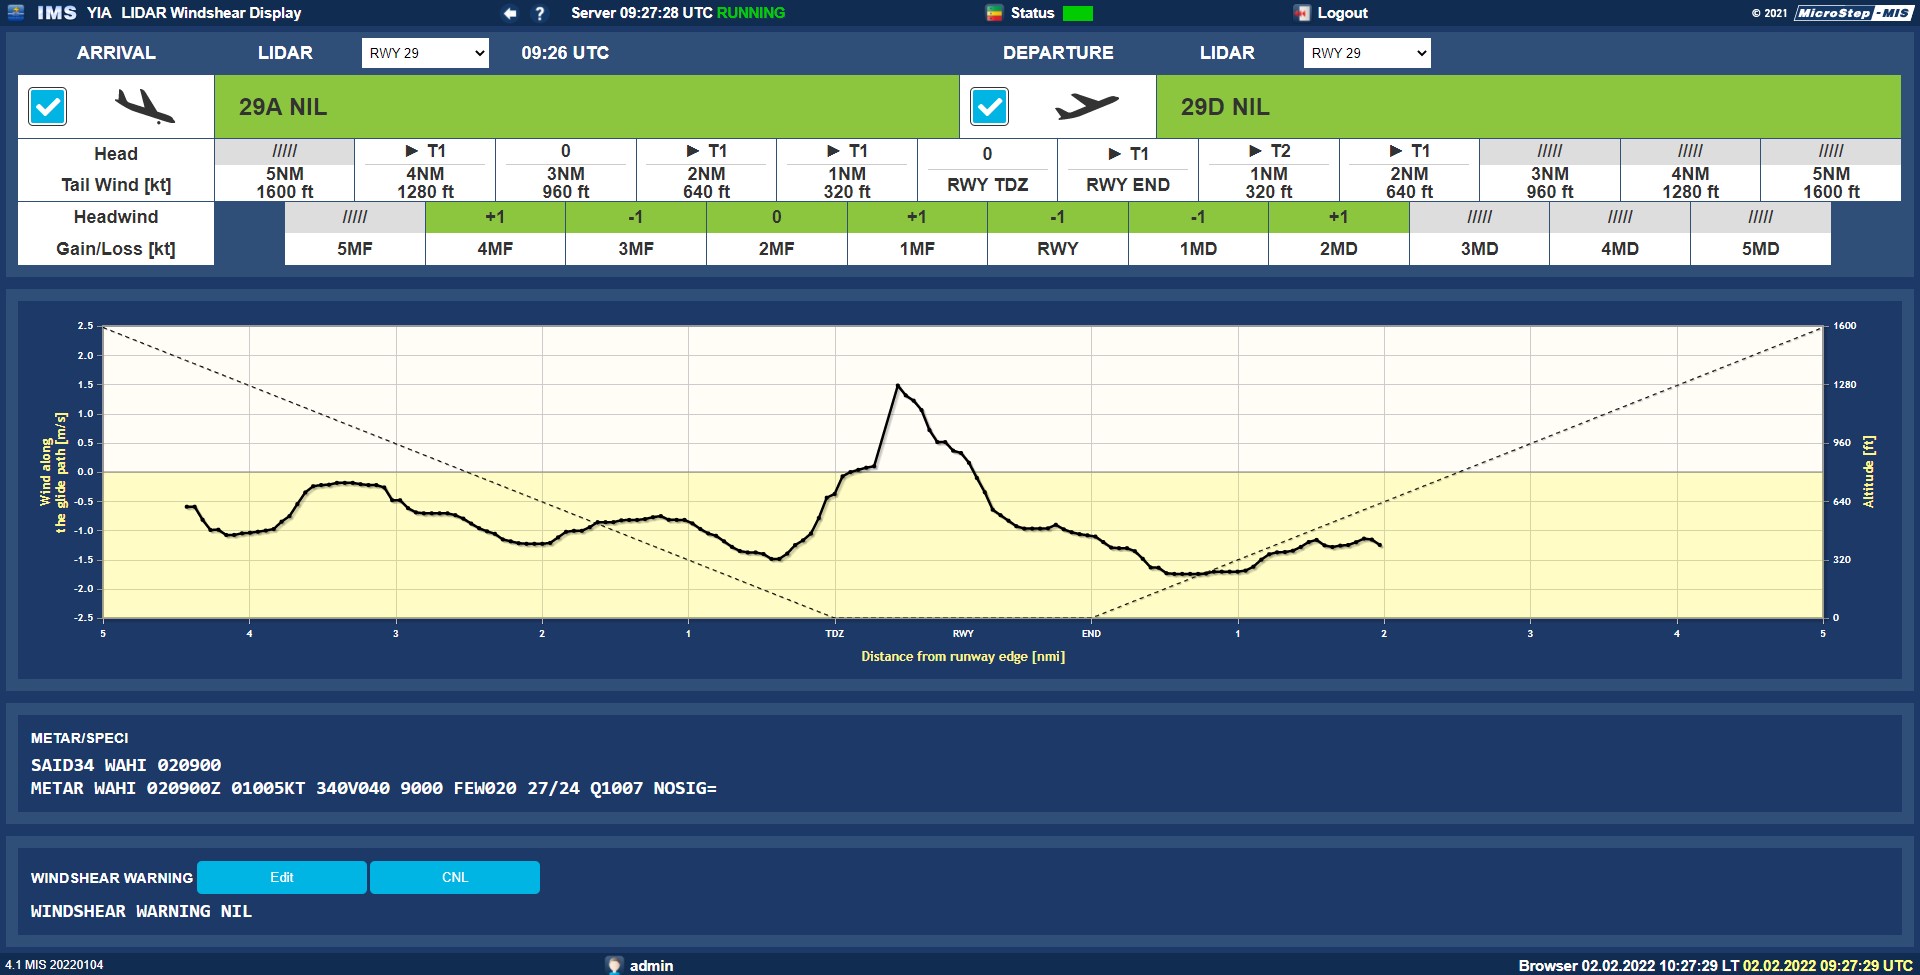Toggle the arrival checkbox
The width and height of the screenshot is (1920, 975).
[x=48, y=107]
